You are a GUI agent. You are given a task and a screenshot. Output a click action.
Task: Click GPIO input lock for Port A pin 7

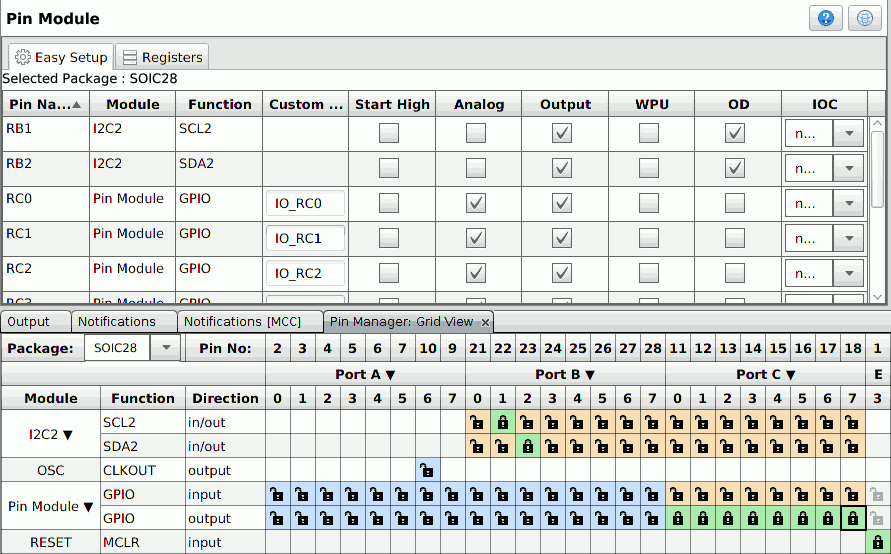click(x=452, y=494)
